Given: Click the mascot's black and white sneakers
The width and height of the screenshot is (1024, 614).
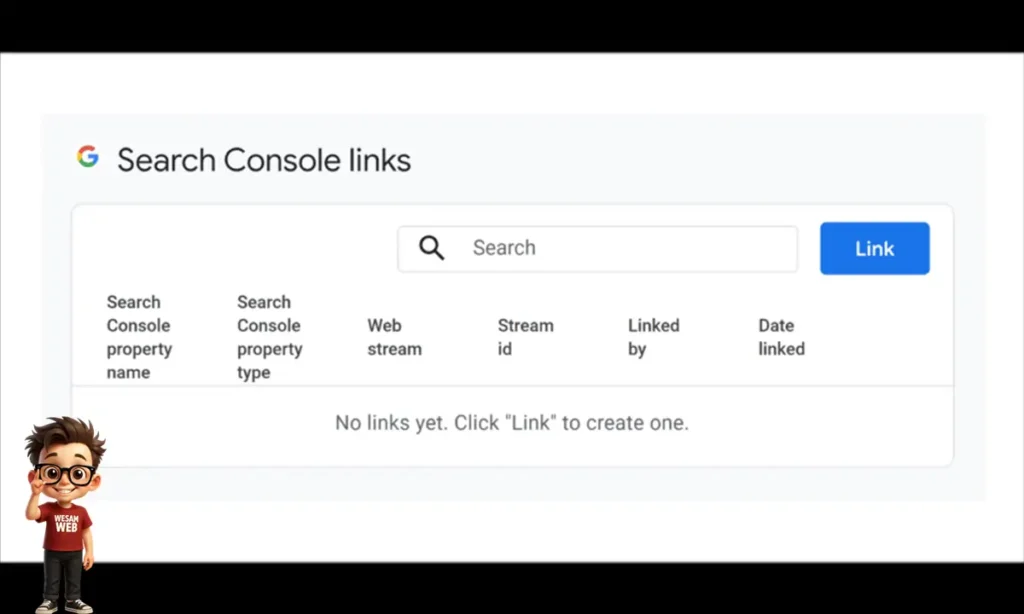Looking at the screenshot, I should (x=63, y=605).
